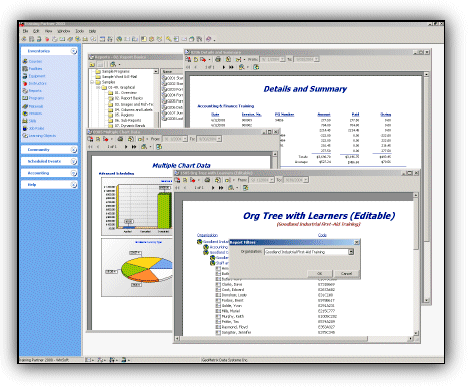Viewport: 469px width, 387px height.
Task: Click Cancel in Report Filters dialog
Action: point(346,273)
